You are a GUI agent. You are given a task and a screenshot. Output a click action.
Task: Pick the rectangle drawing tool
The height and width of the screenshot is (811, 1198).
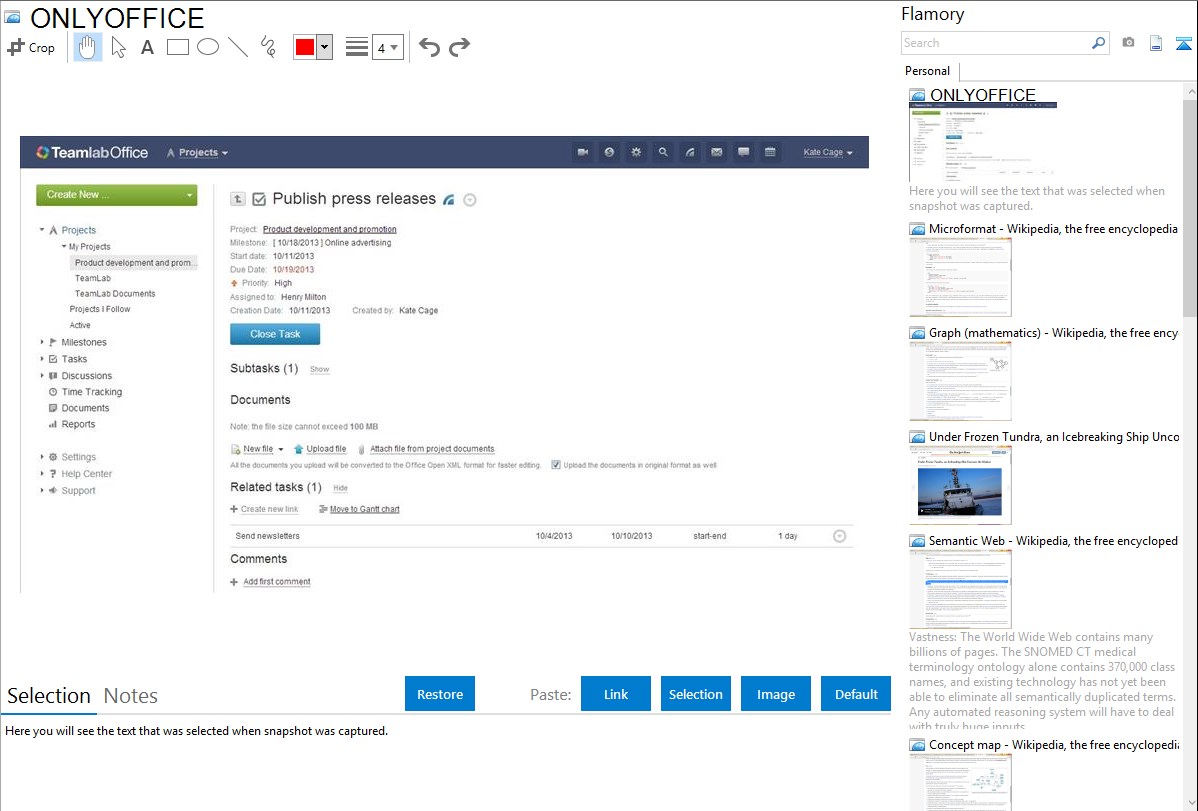pyautogui.click(x=177, y=47)
